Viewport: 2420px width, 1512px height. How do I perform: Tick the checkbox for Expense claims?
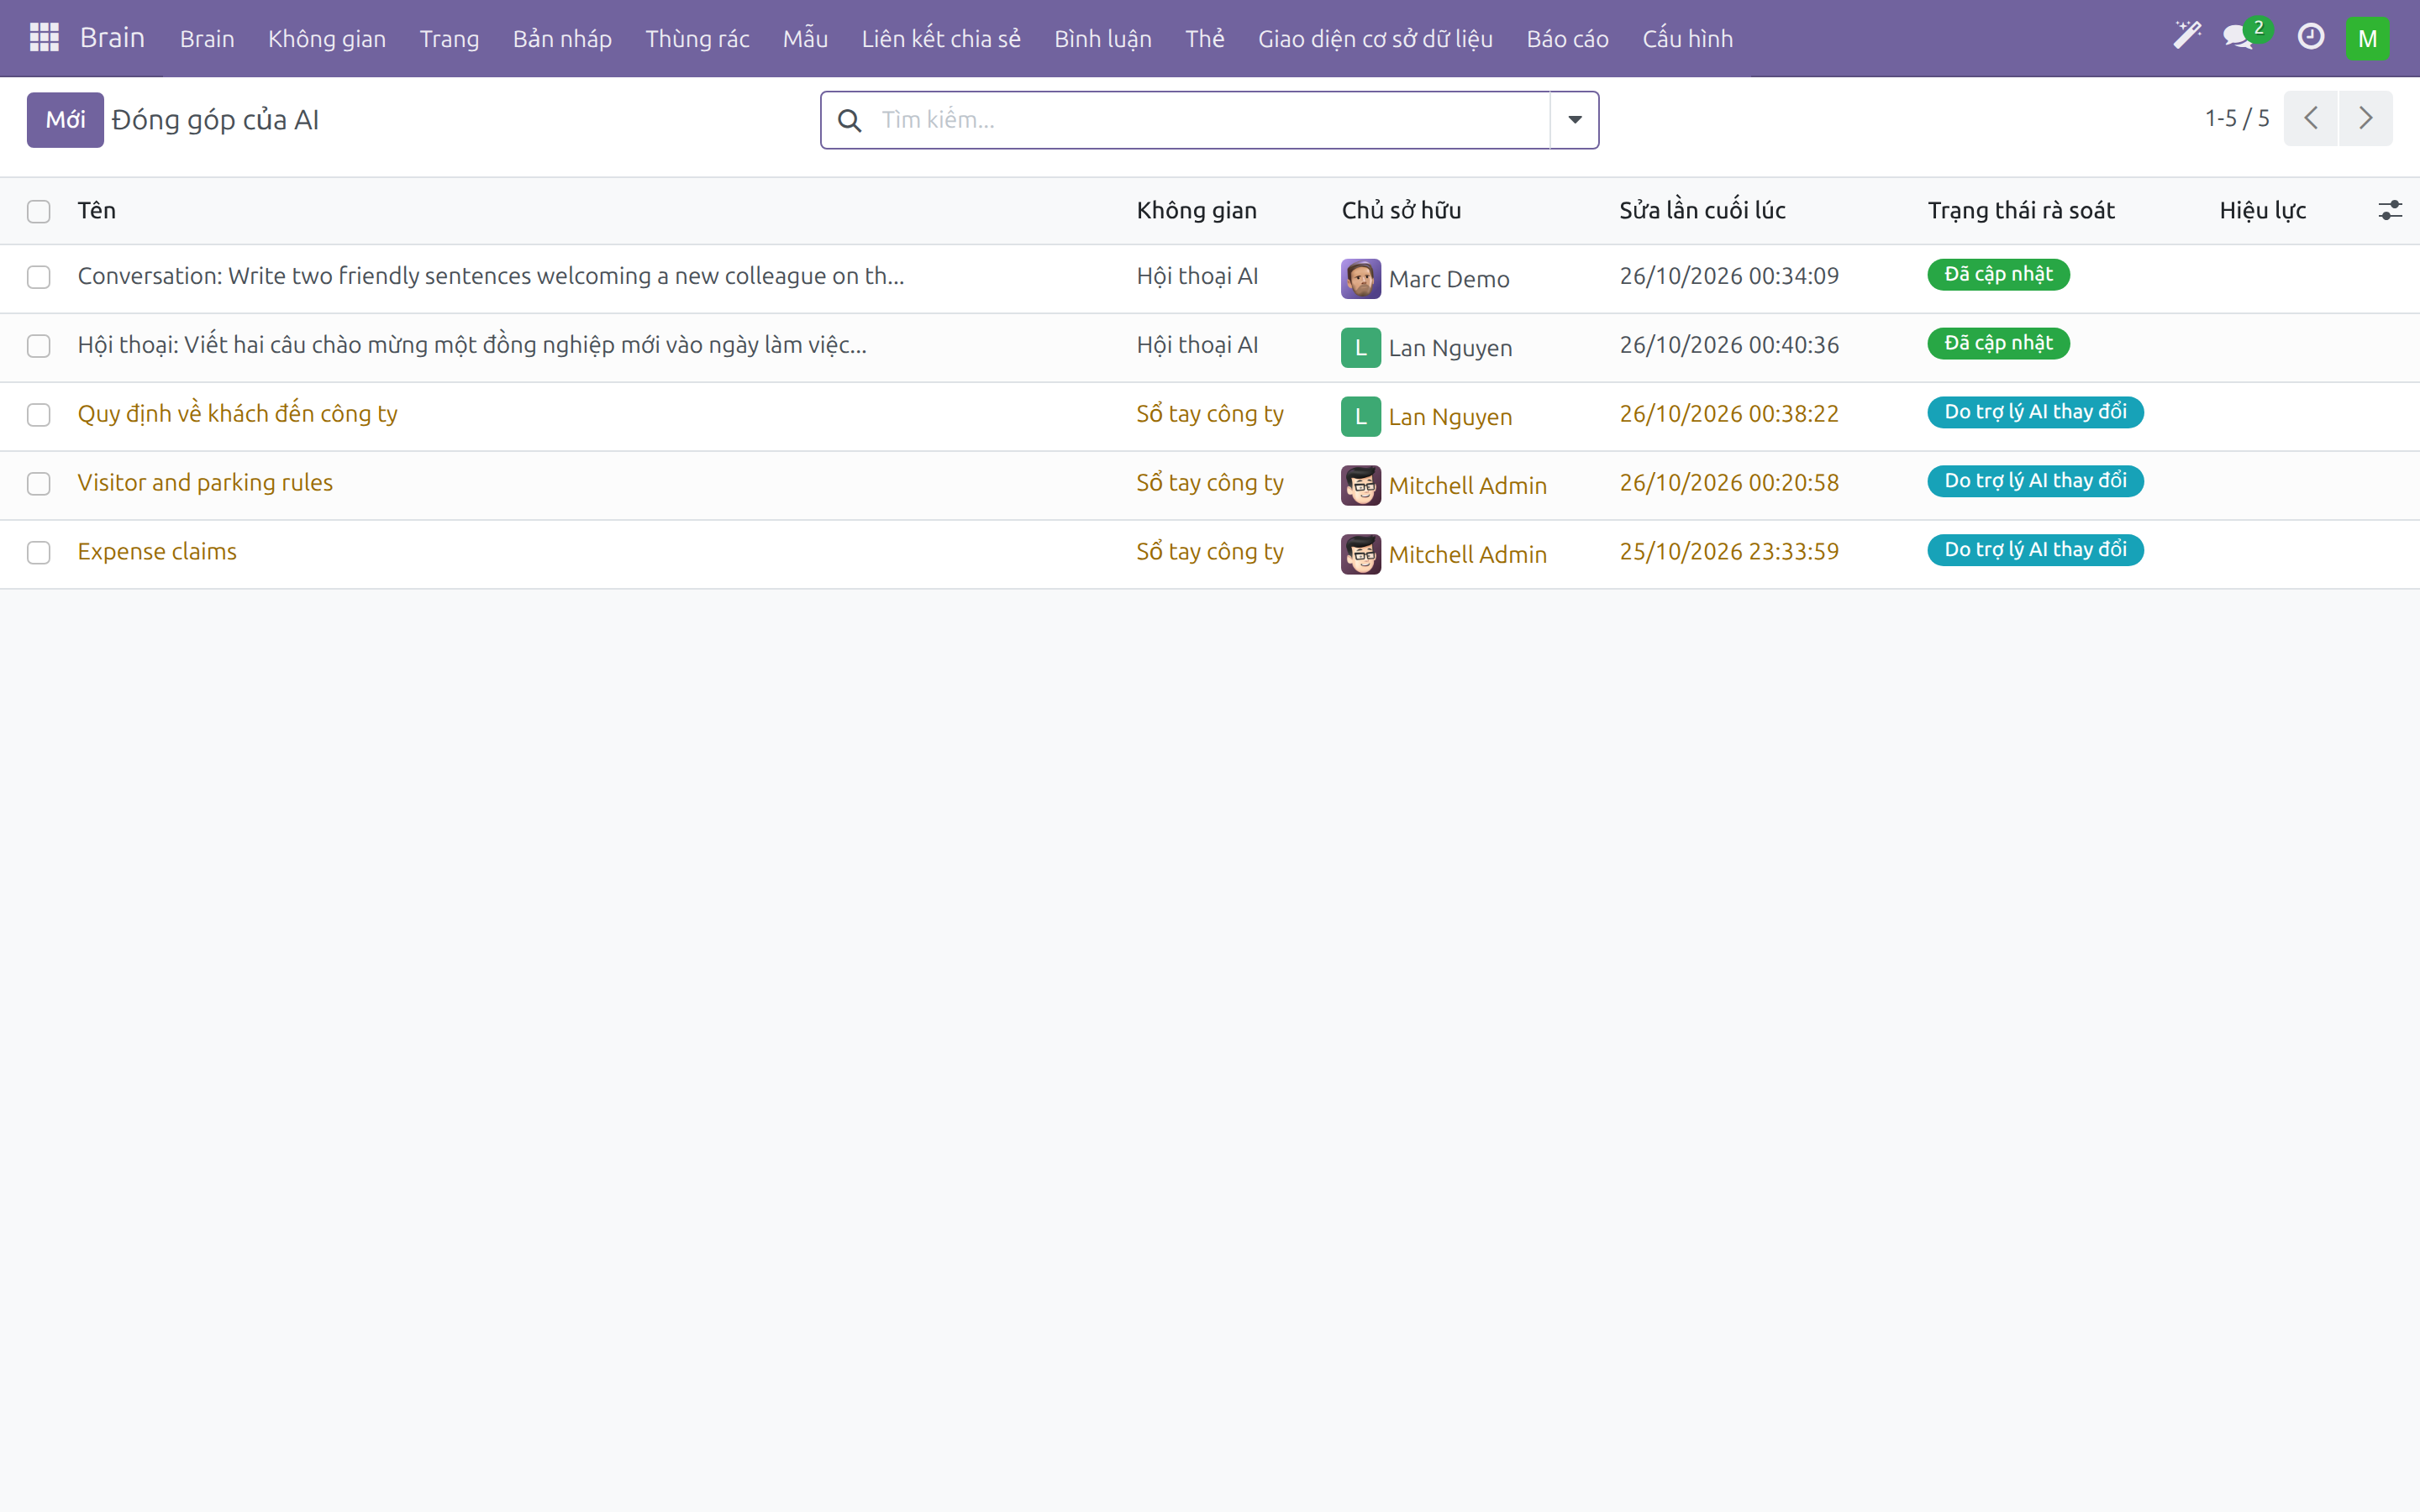(x=39, y=552)
